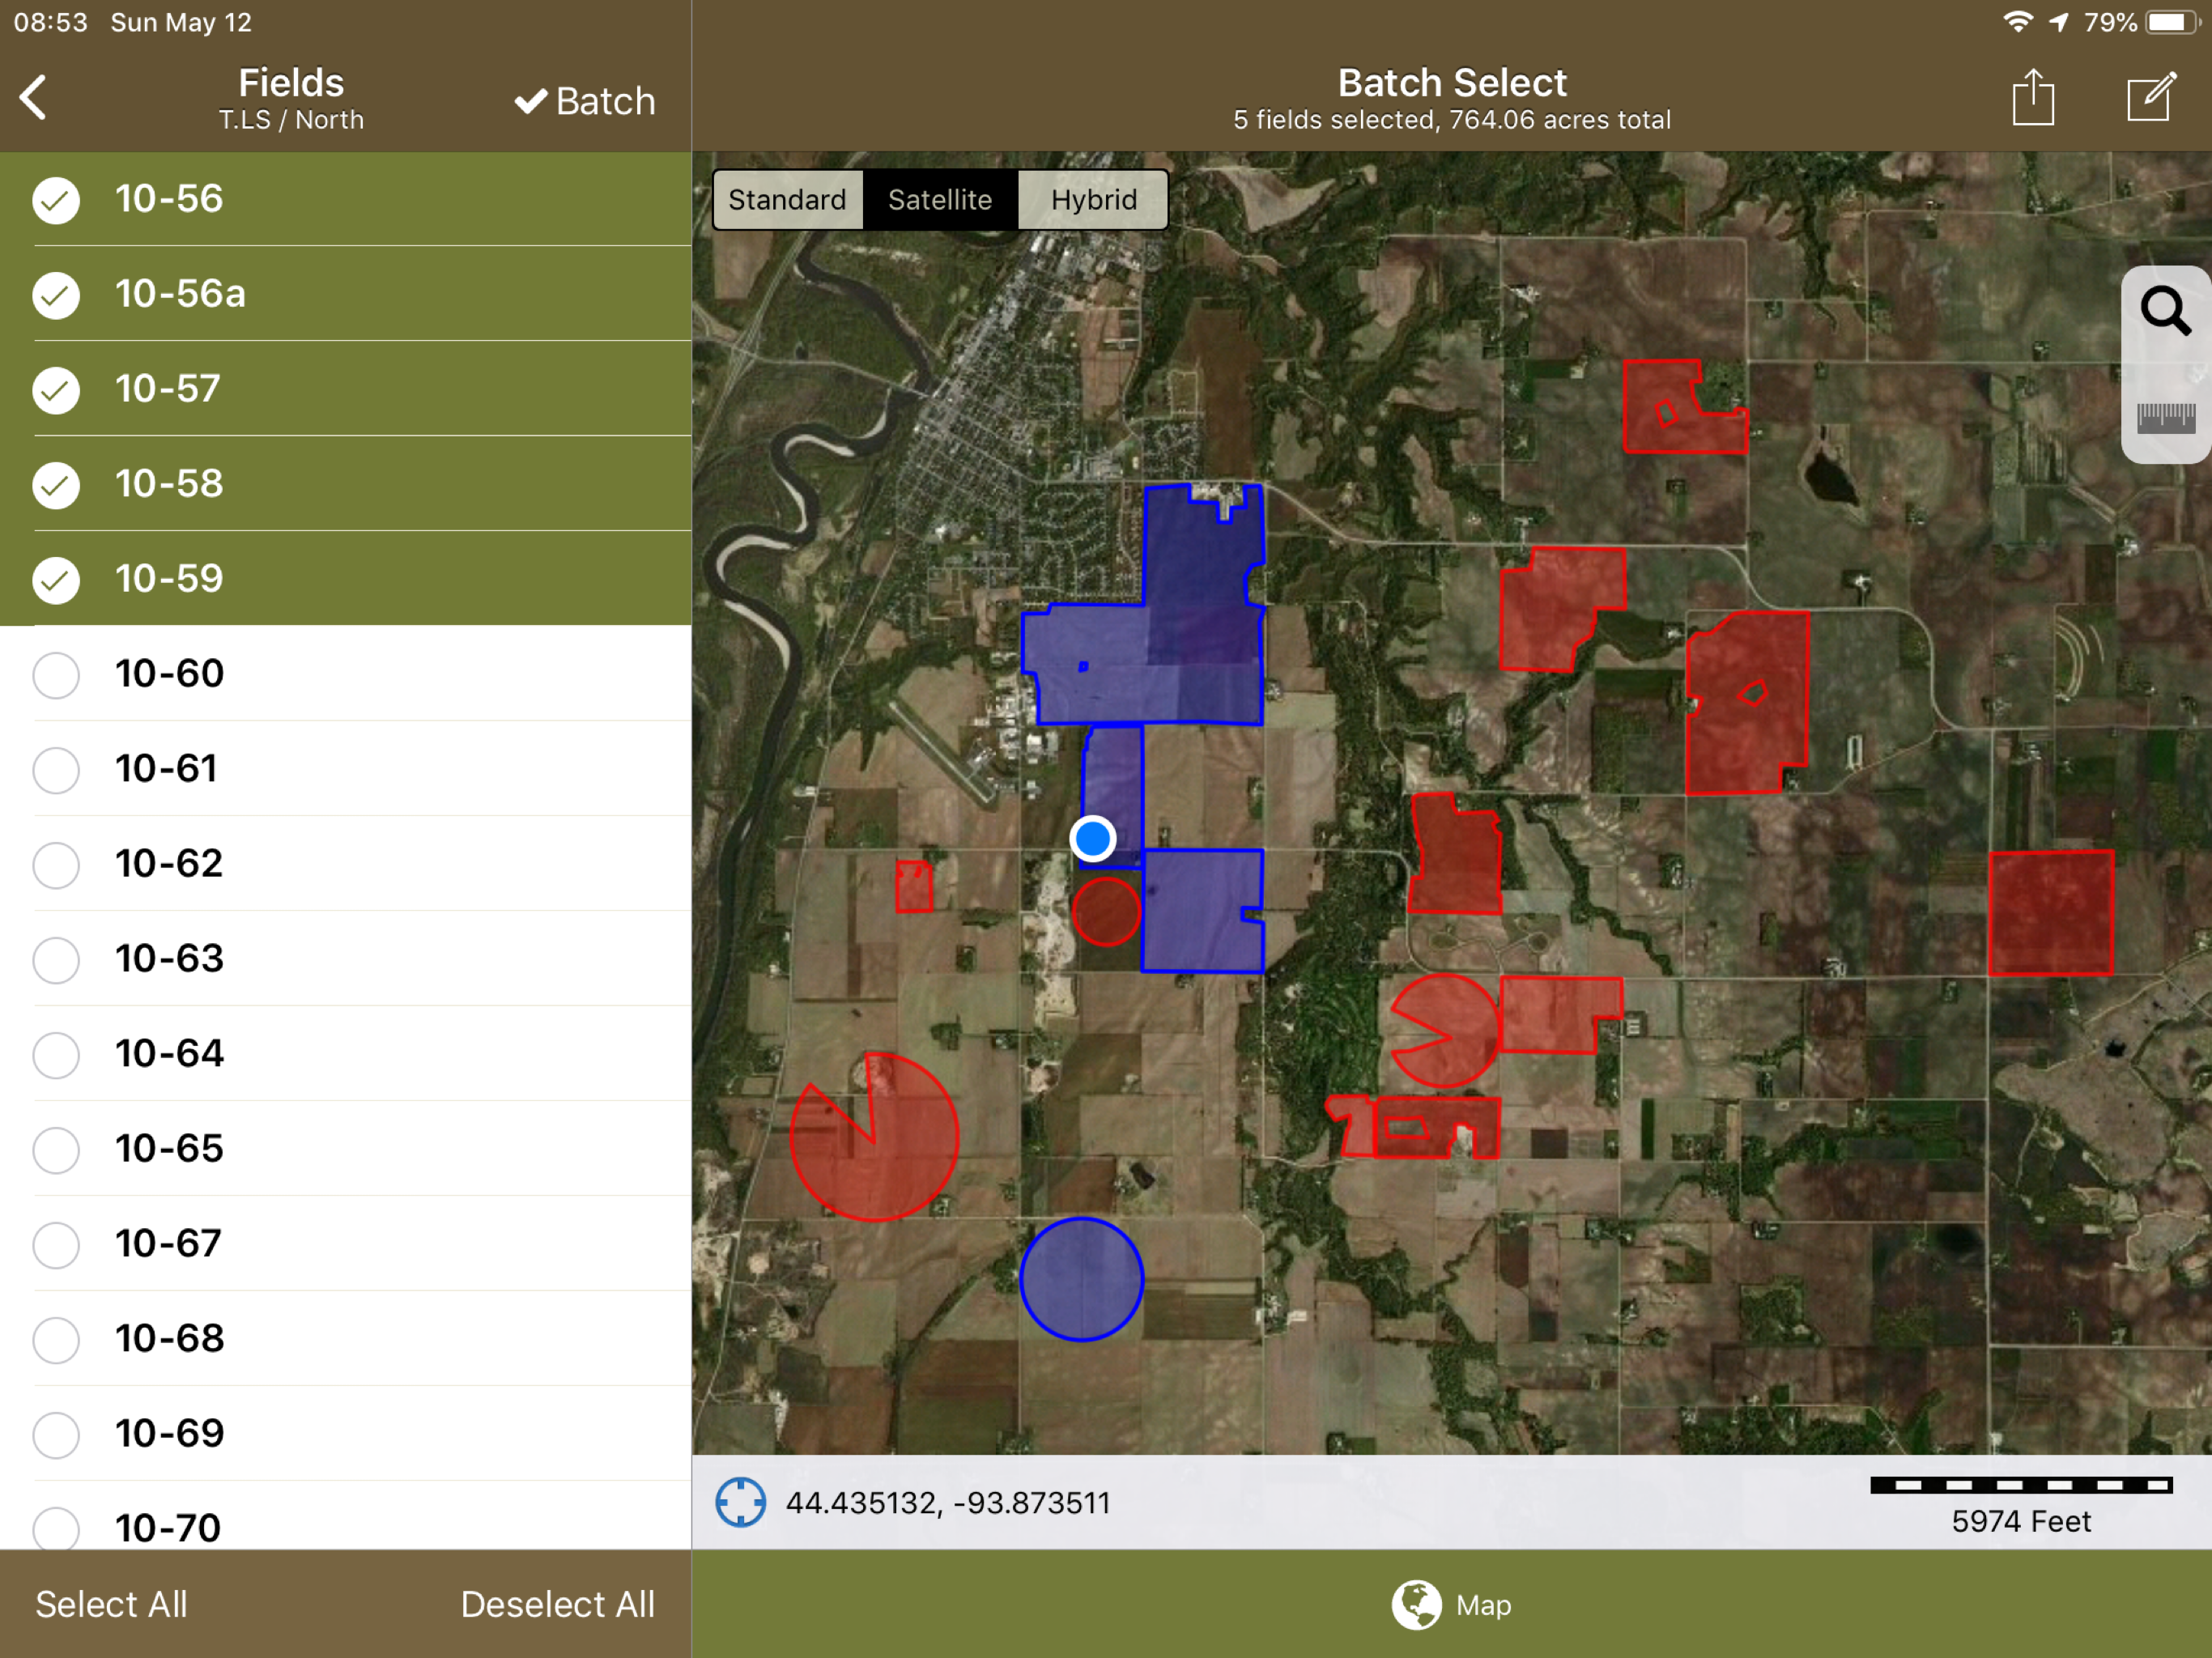
Task: Toggle Batch mode checkmark
Action: tap(585, 101)
